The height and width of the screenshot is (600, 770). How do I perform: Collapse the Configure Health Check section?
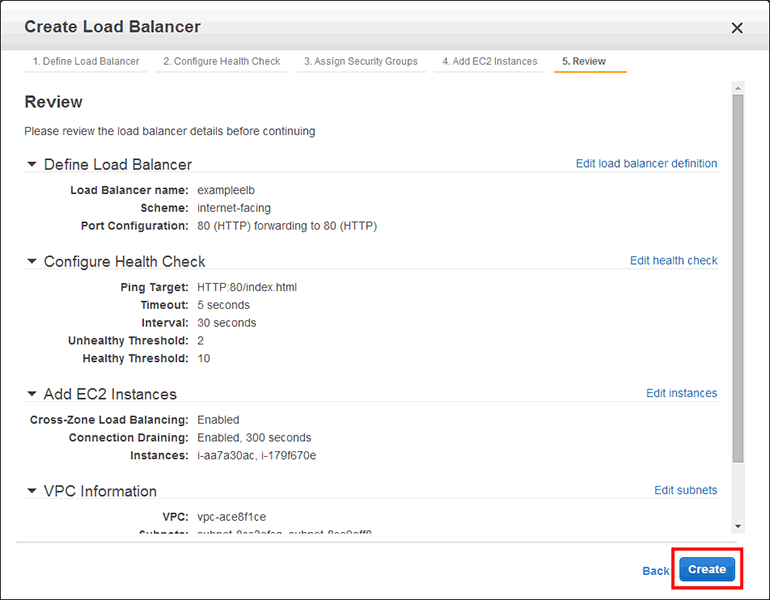pos(32,261)
